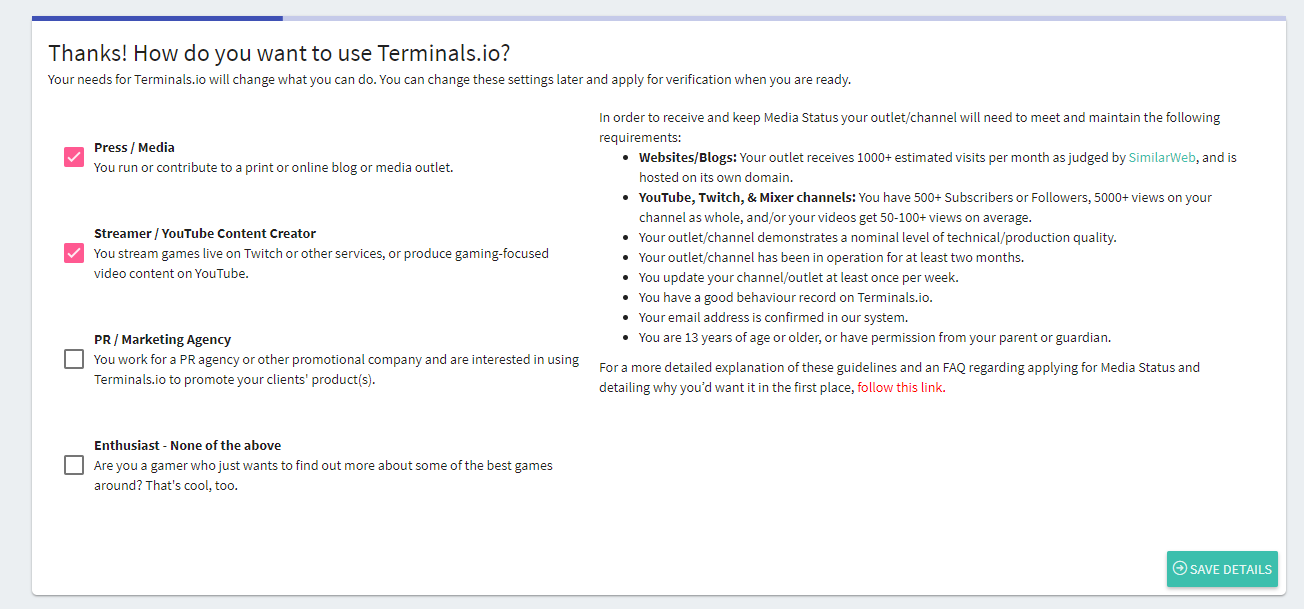Click the checked pink Press / Media checkmark
This screenshot has height=609, width=1304.
coord(72,157)
